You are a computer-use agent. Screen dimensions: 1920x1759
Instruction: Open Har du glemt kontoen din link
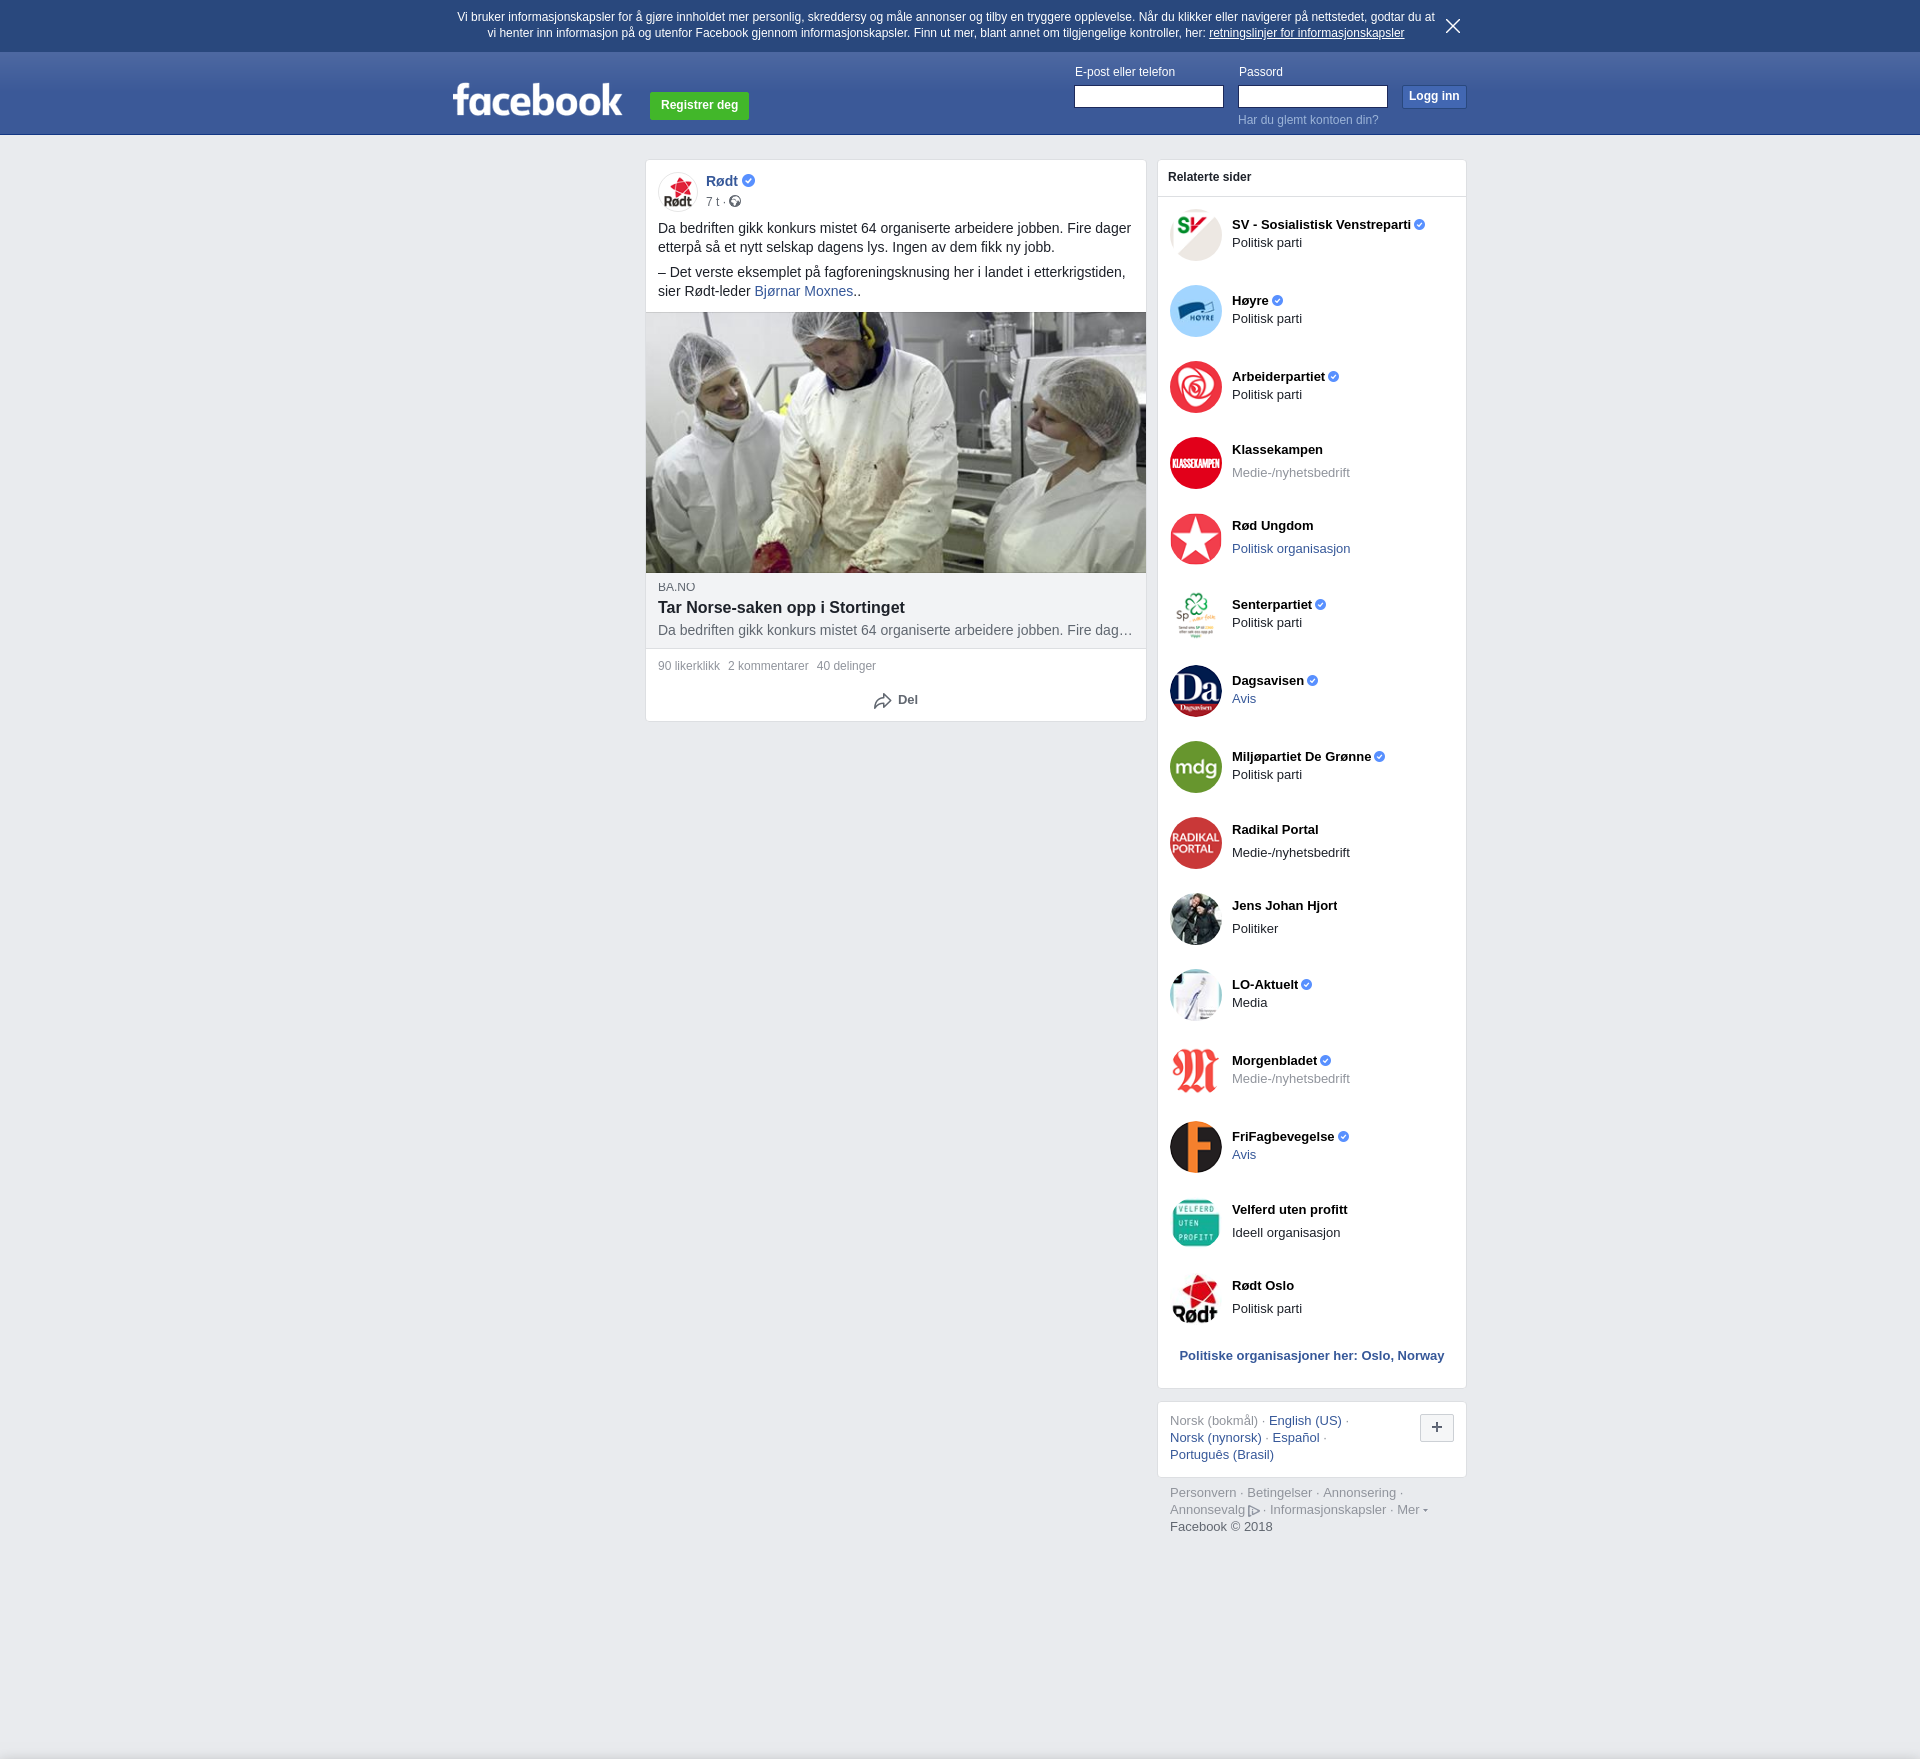[1308, 120]
